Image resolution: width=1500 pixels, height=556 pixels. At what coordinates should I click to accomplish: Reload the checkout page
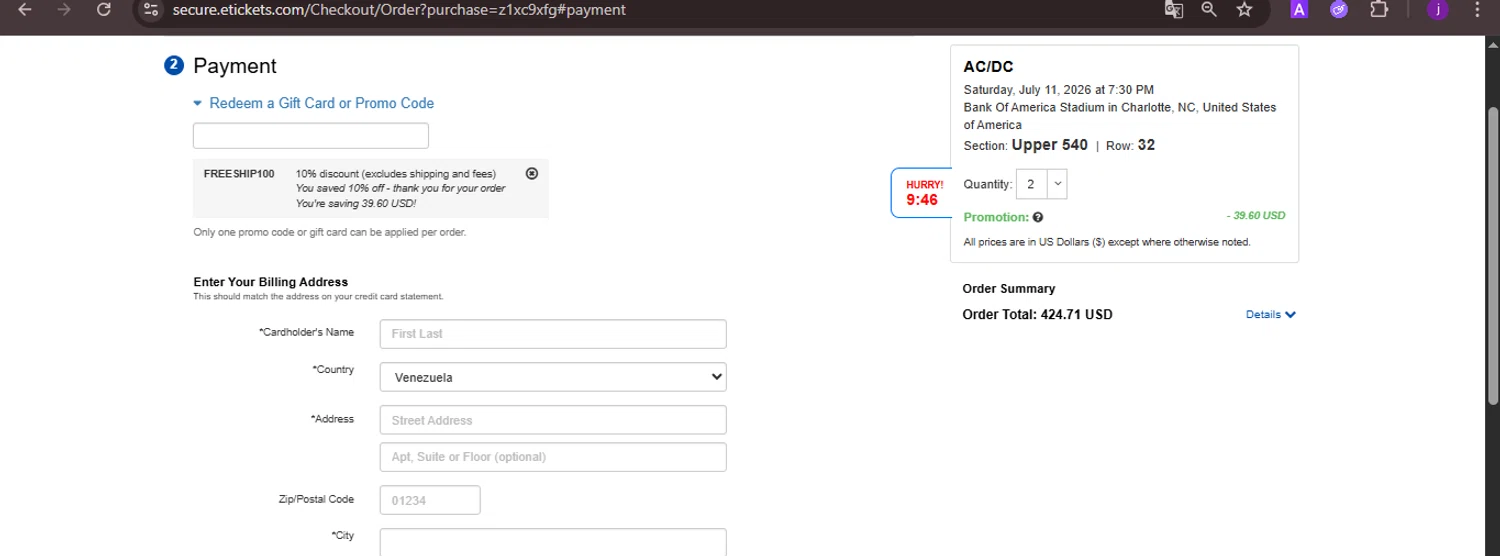click(104, 10)
